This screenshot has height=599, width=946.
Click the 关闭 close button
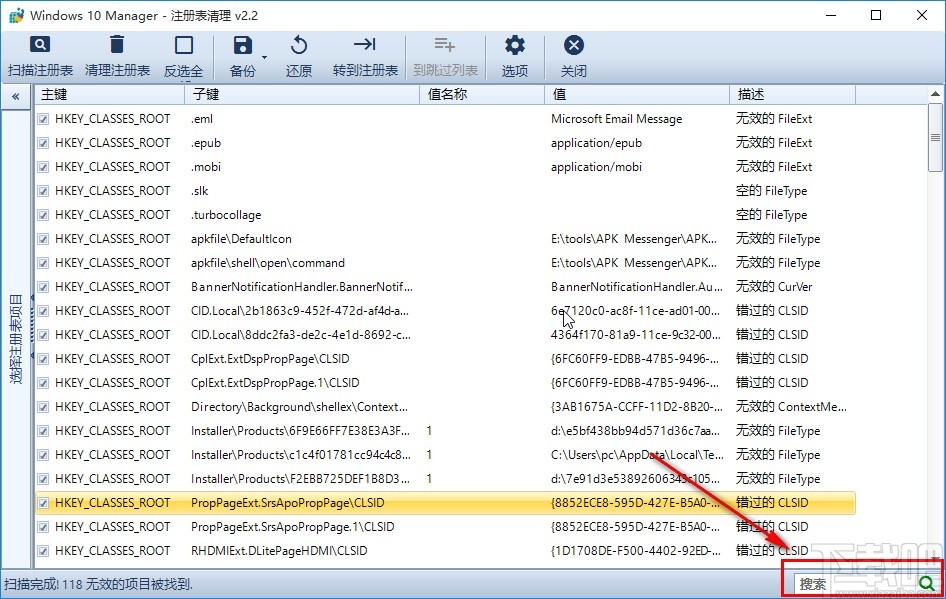[x=573, y=44]
